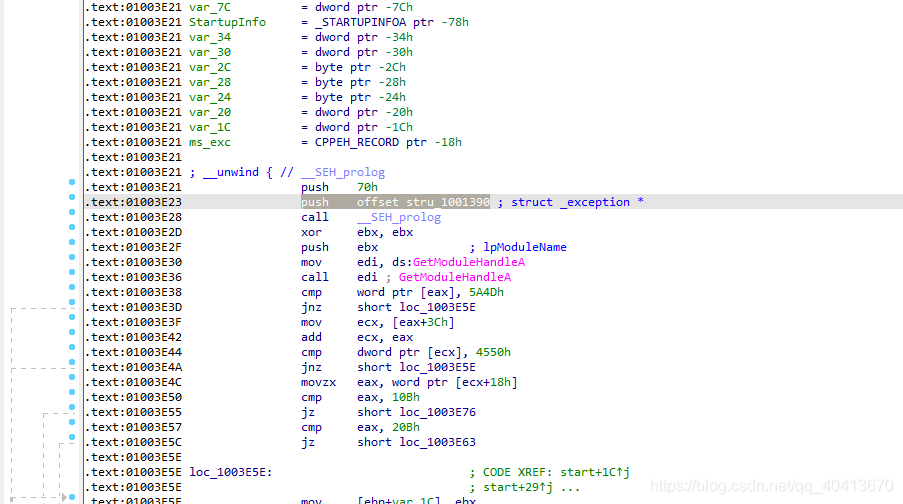Select var_20 variable definition
903x504 pixels.
(210, 112)
